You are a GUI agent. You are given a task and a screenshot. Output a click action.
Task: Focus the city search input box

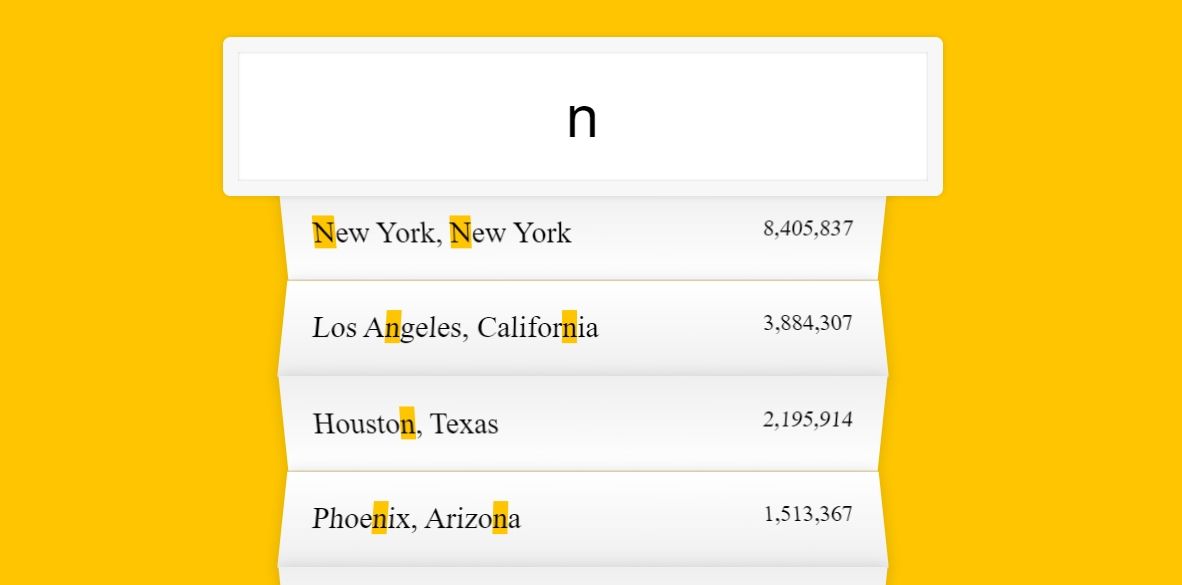(582, 116)
